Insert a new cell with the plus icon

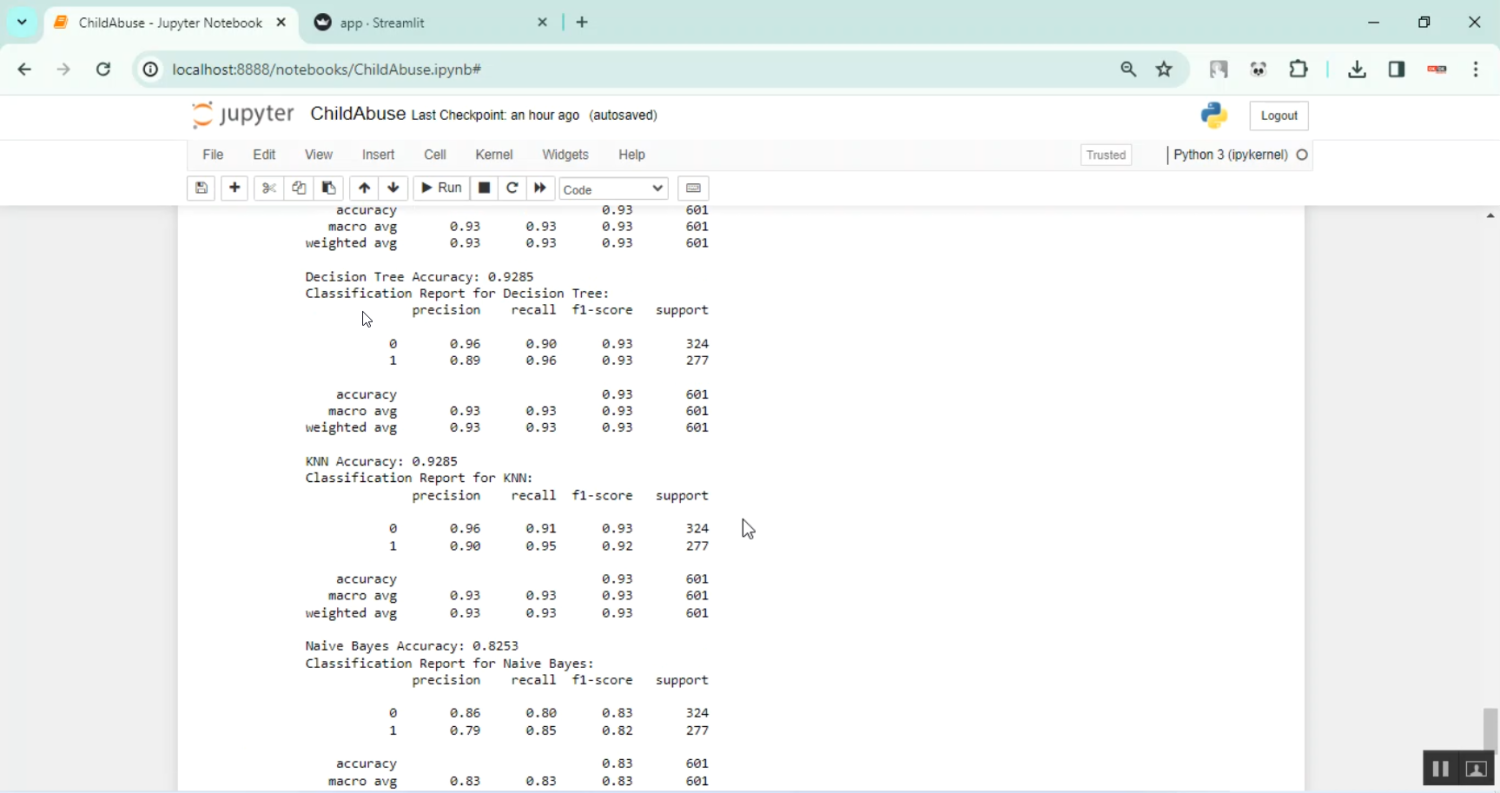point(234,188)
